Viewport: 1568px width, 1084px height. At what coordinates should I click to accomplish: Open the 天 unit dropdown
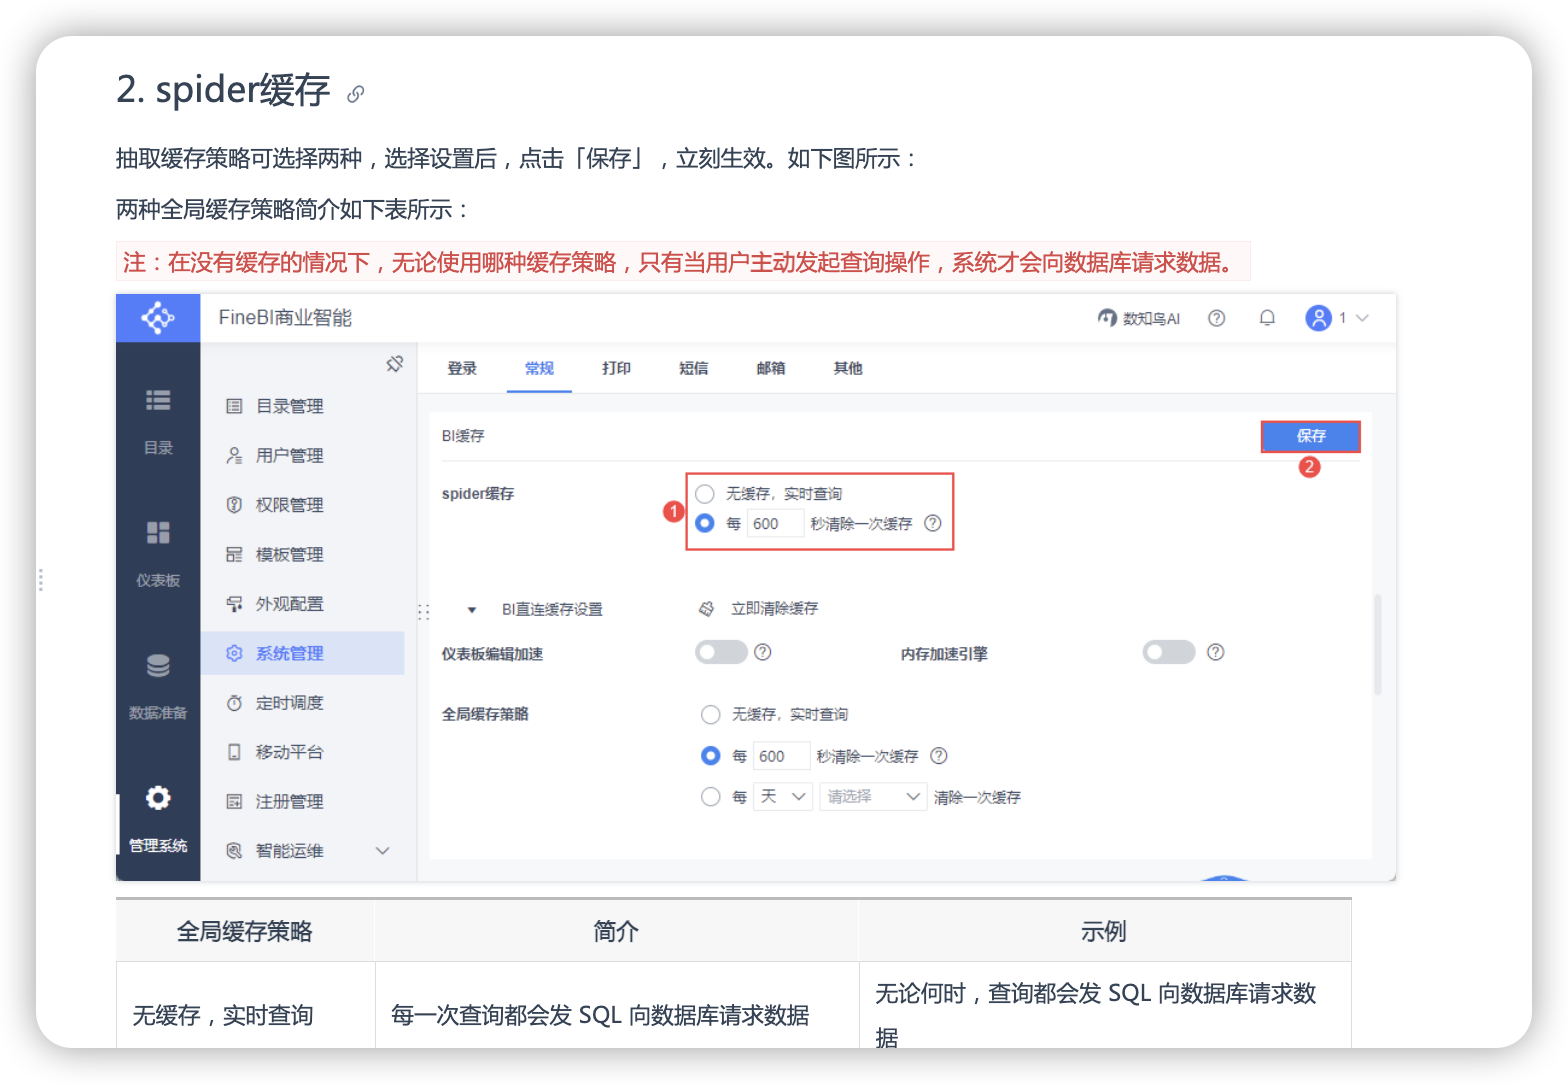pos(783,797)
